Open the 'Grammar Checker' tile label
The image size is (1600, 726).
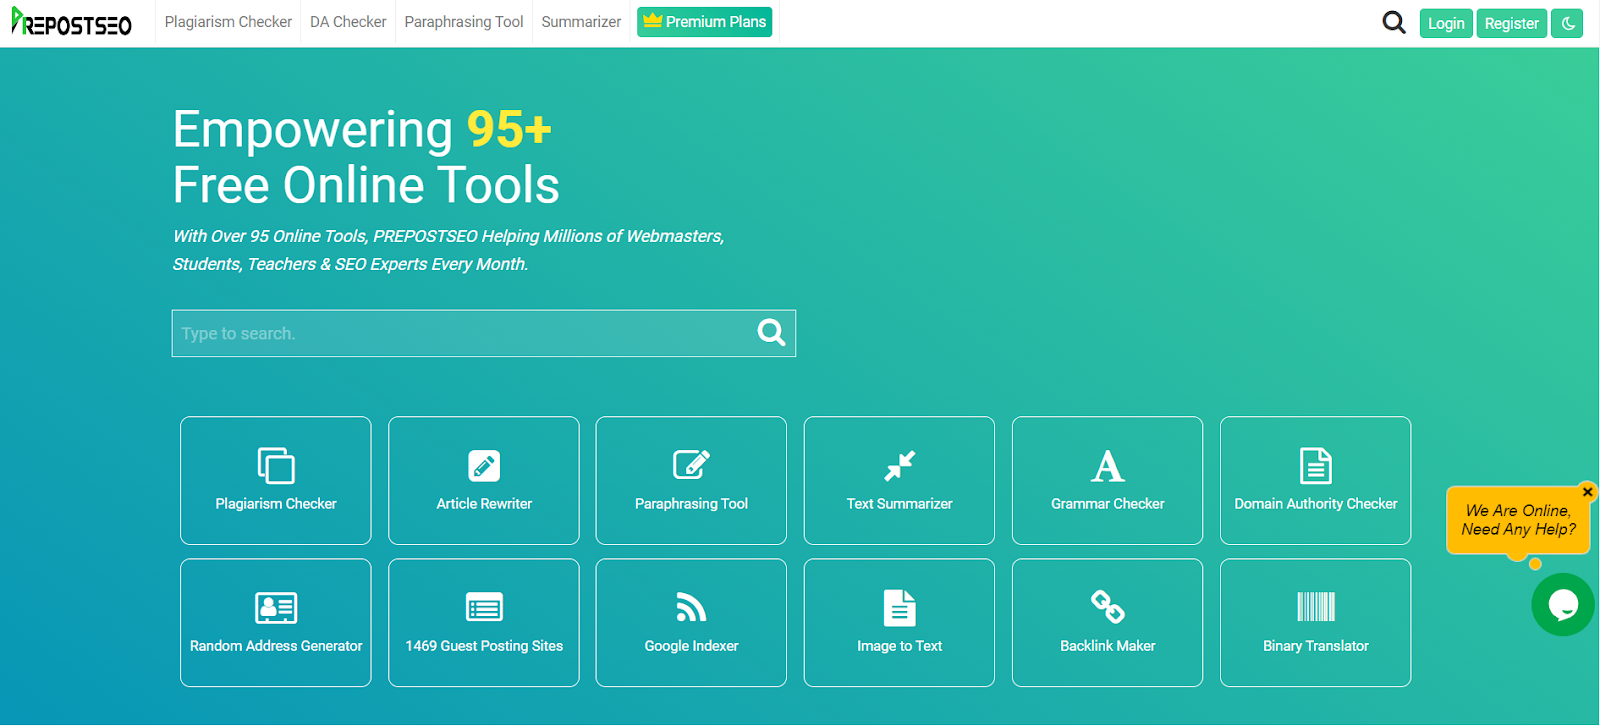pos(1107,504)
